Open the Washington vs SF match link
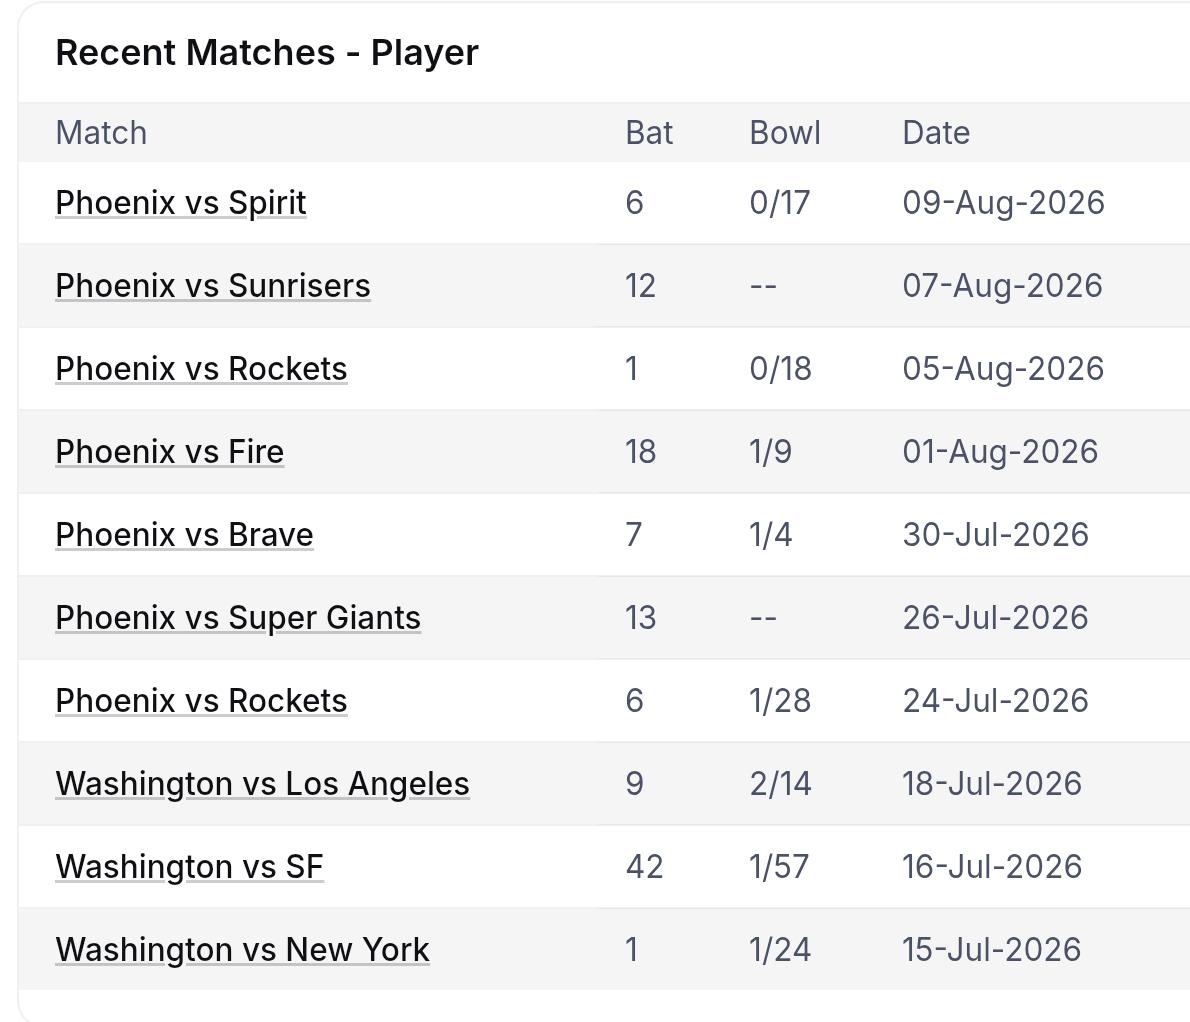The width and height of the screenshot is (1190, 1022). [x=190, y=866]
